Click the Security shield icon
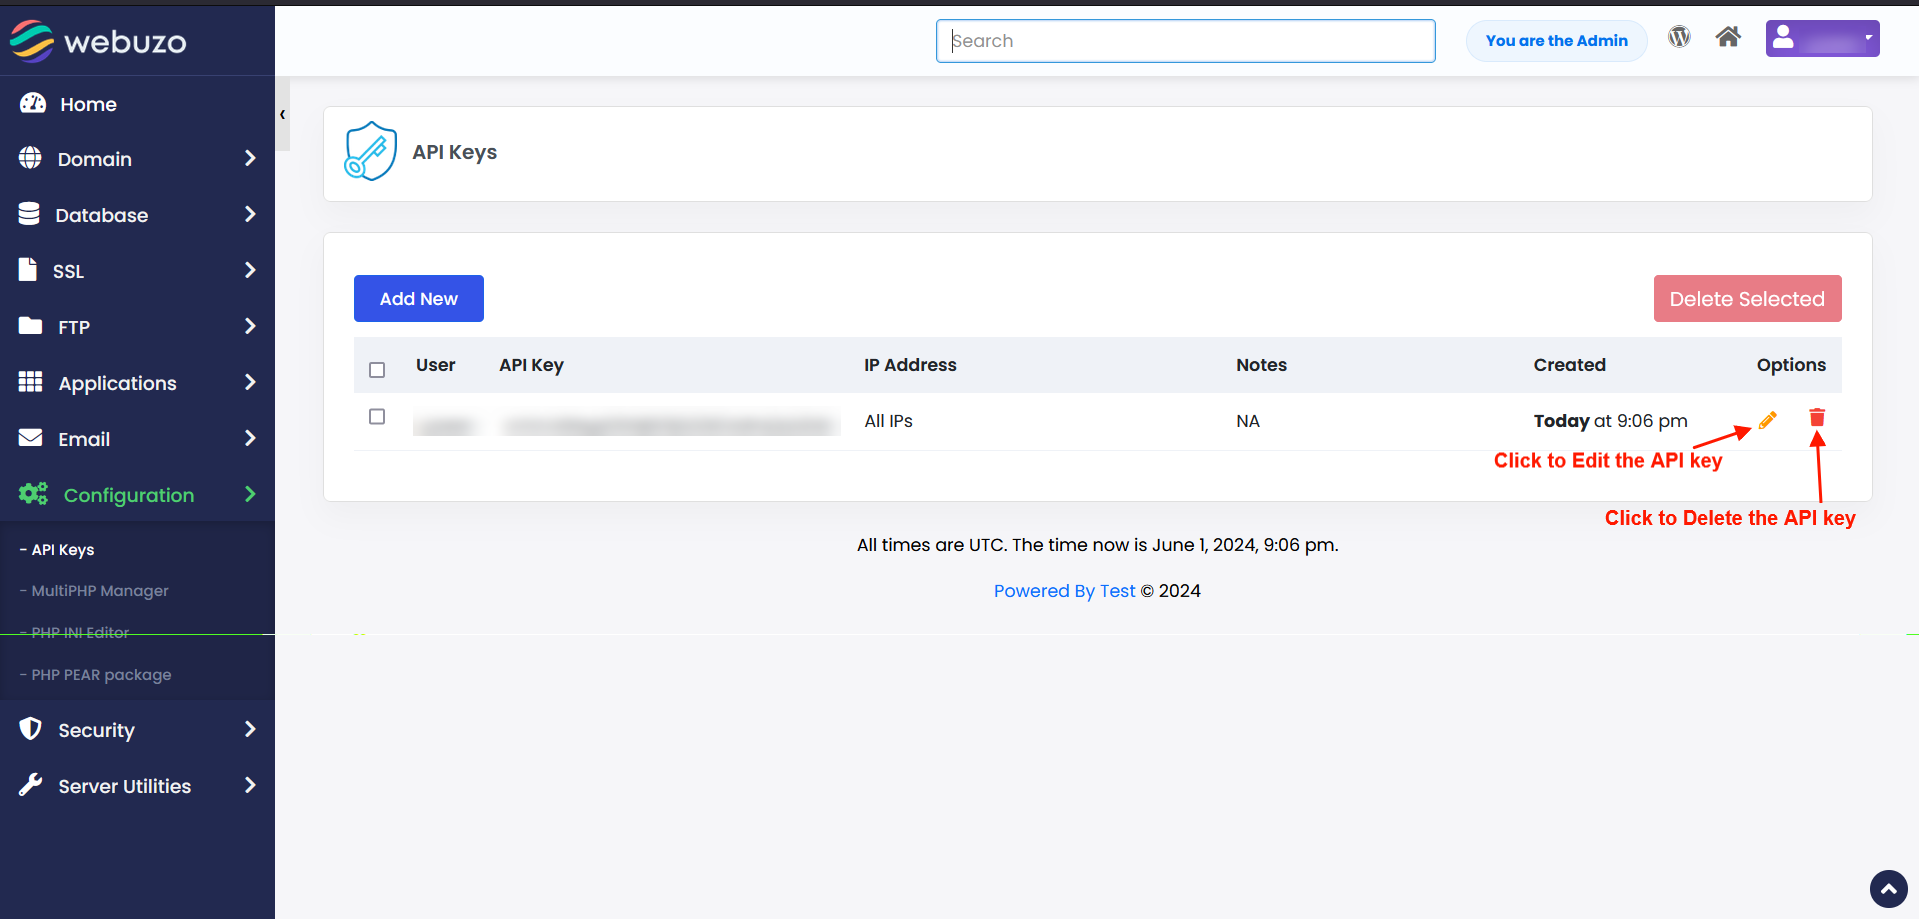The width and height of the screenshot is (1919, 919). [31, 728]
